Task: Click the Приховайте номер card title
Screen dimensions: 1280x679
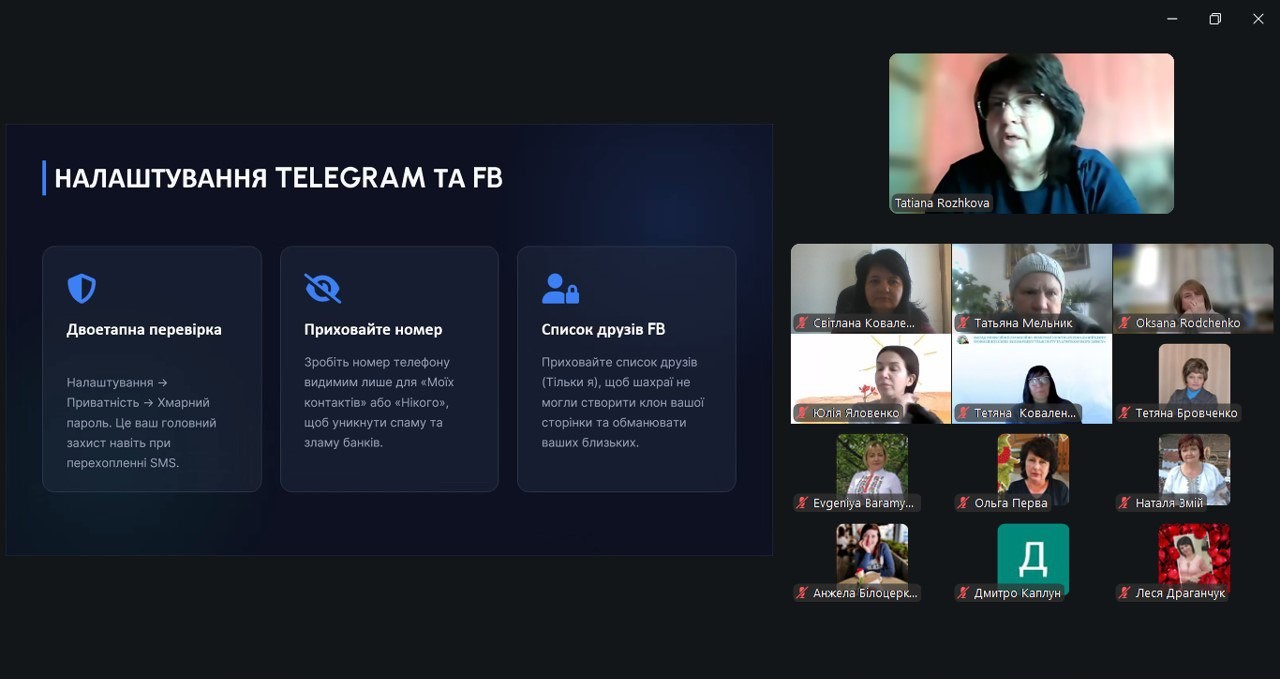Action: pyautogui.click(x=373, y=329)
